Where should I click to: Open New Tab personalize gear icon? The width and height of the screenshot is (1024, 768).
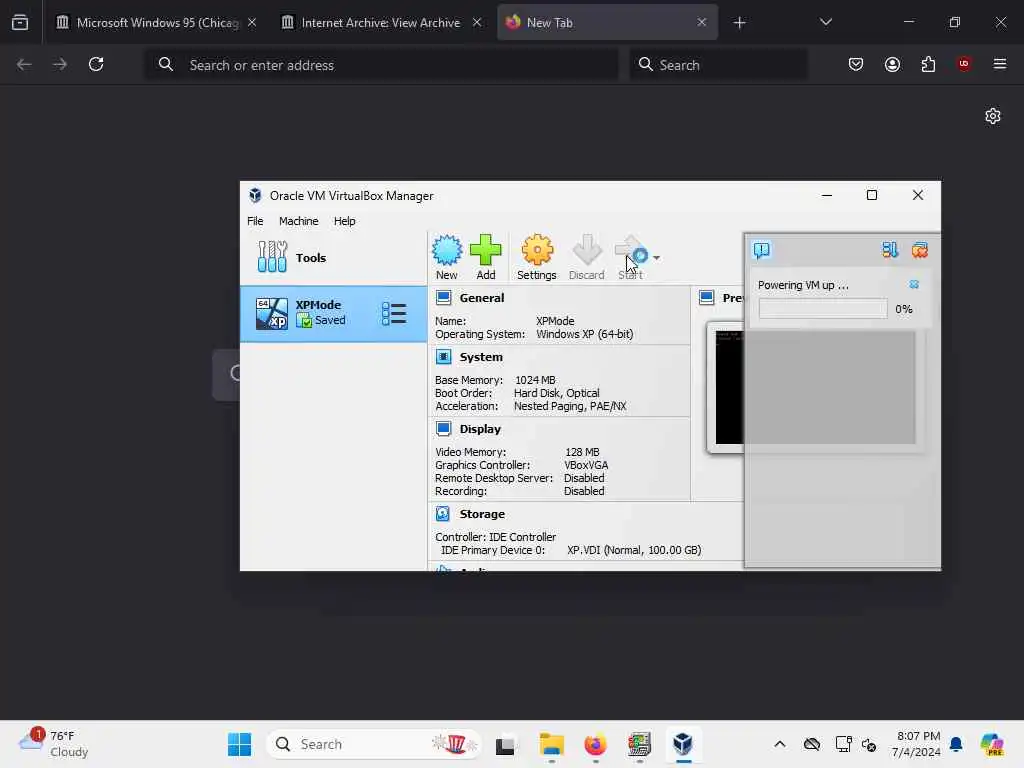(993, 116)
